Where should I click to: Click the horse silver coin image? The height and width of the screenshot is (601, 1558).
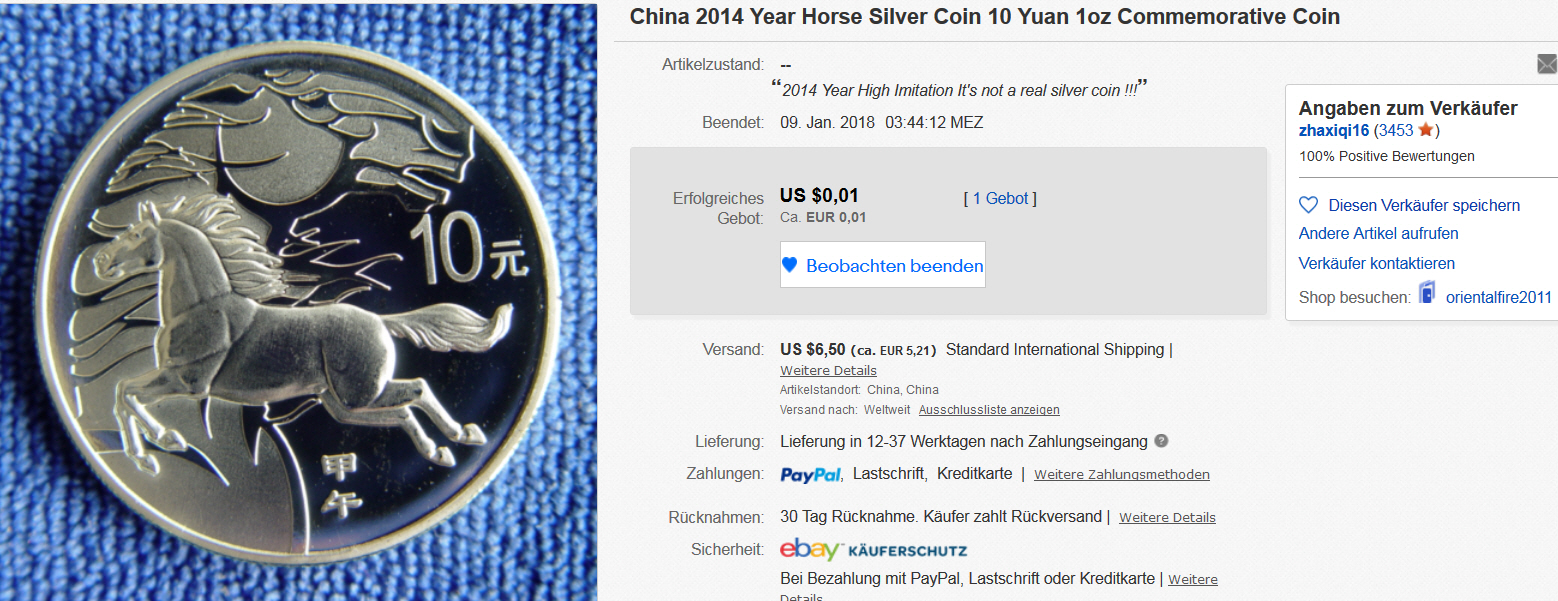coord(299,300)
